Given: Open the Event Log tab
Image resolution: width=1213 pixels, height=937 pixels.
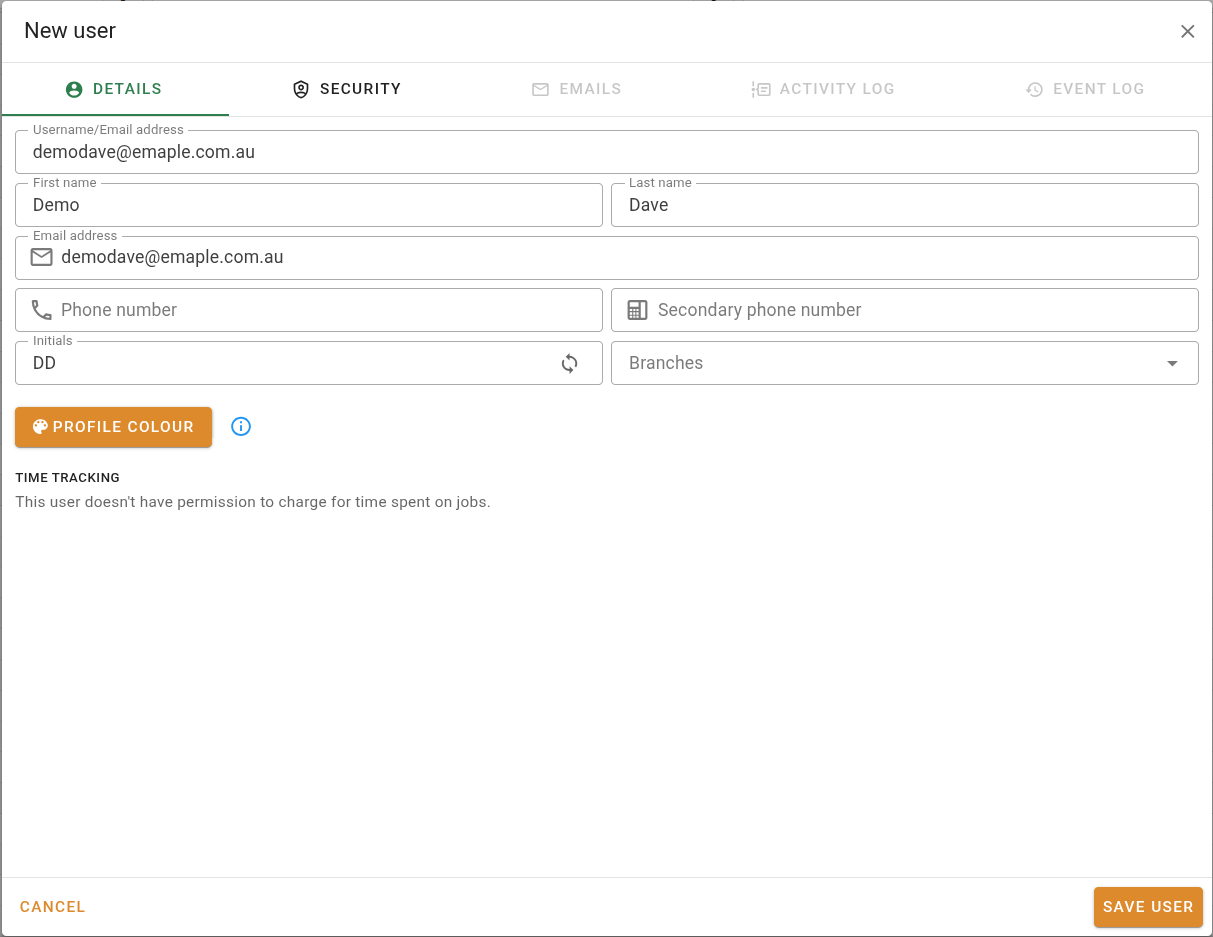Looking at the screenshot, I should point(1085,89).
